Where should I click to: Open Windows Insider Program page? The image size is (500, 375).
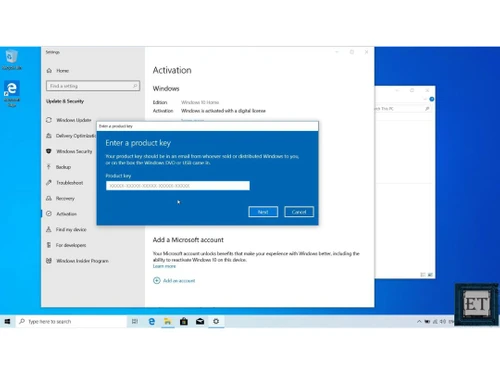point(82,261)
